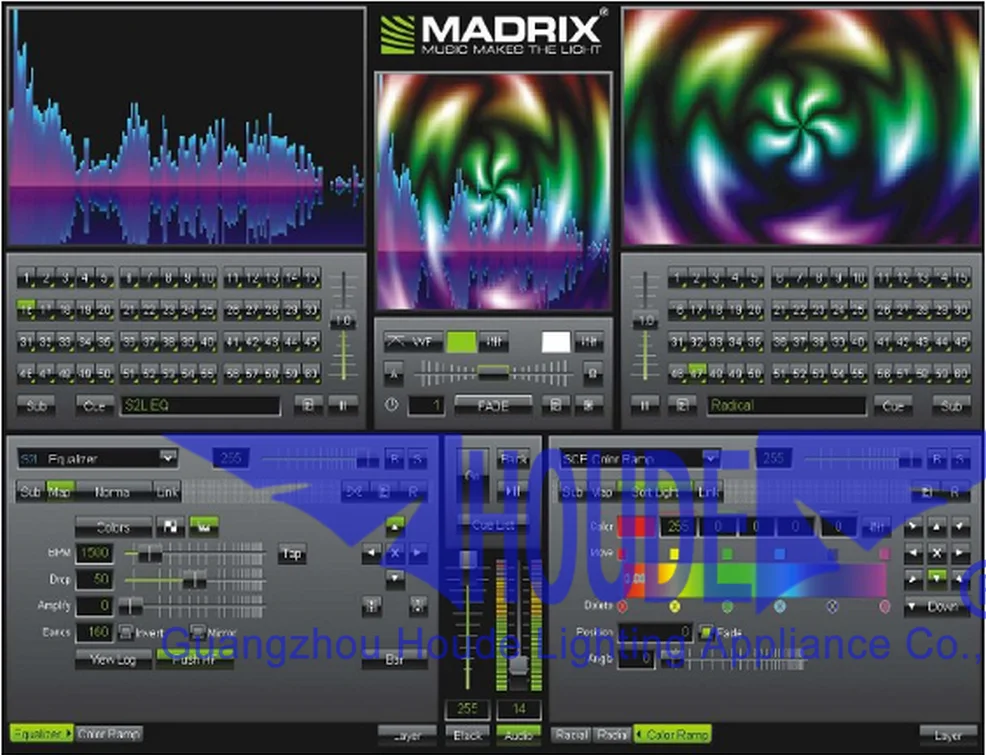Click the WF crossfade type button
The height and width of the screenshot is (755, 986).
[413, 342]
